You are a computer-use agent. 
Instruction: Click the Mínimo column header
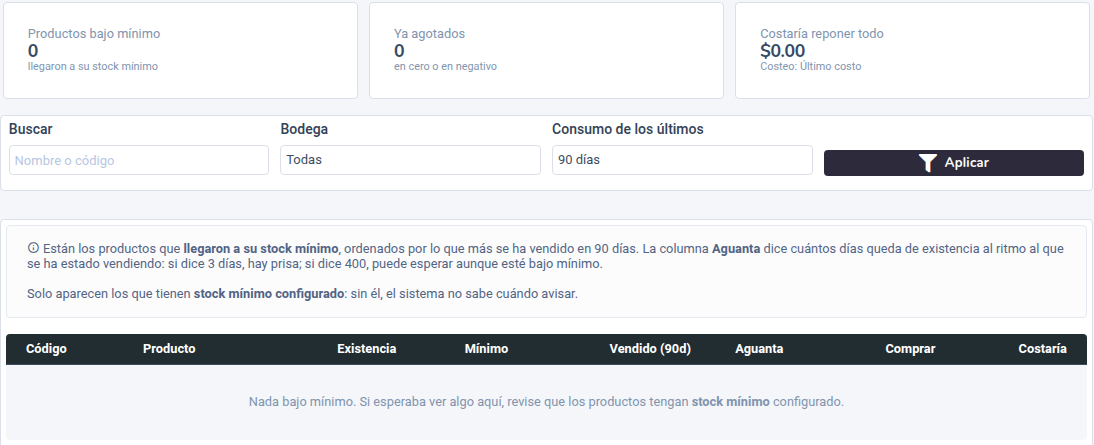[486, 349]
